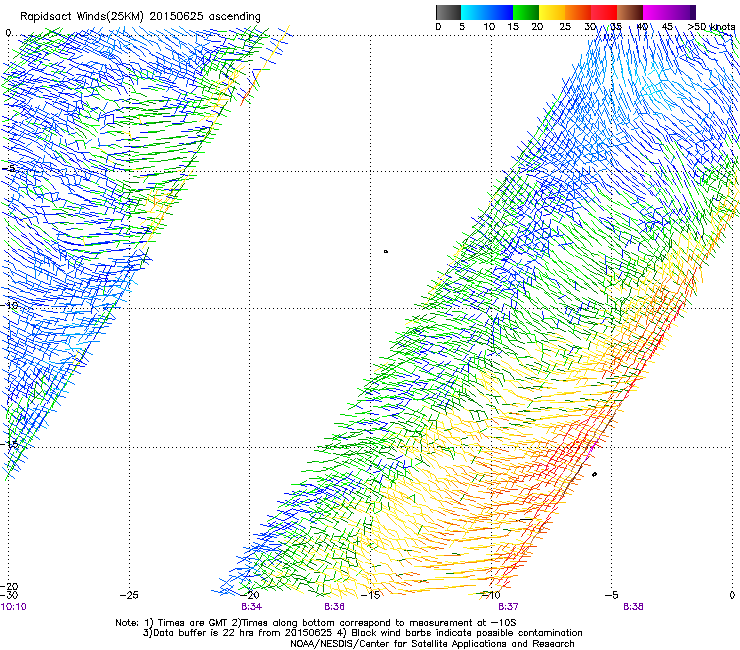Click the '-5' longitude label on bottom axis
740x650 pixels.
[611, 595]
